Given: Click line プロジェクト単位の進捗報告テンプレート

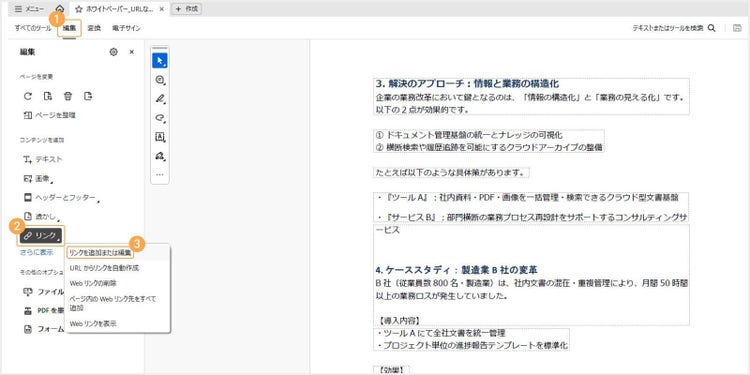Looking at the screenshot, I should click(x=472, y=345).
